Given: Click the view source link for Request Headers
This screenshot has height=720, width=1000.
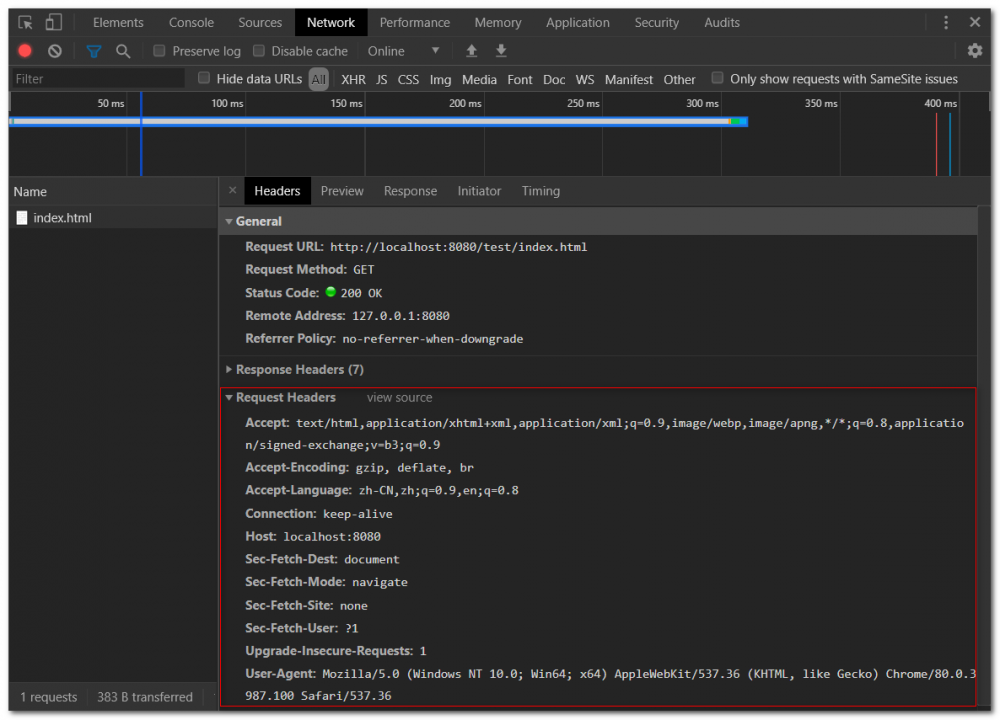Looking at the screenshot, I should (x=398, y=397).
